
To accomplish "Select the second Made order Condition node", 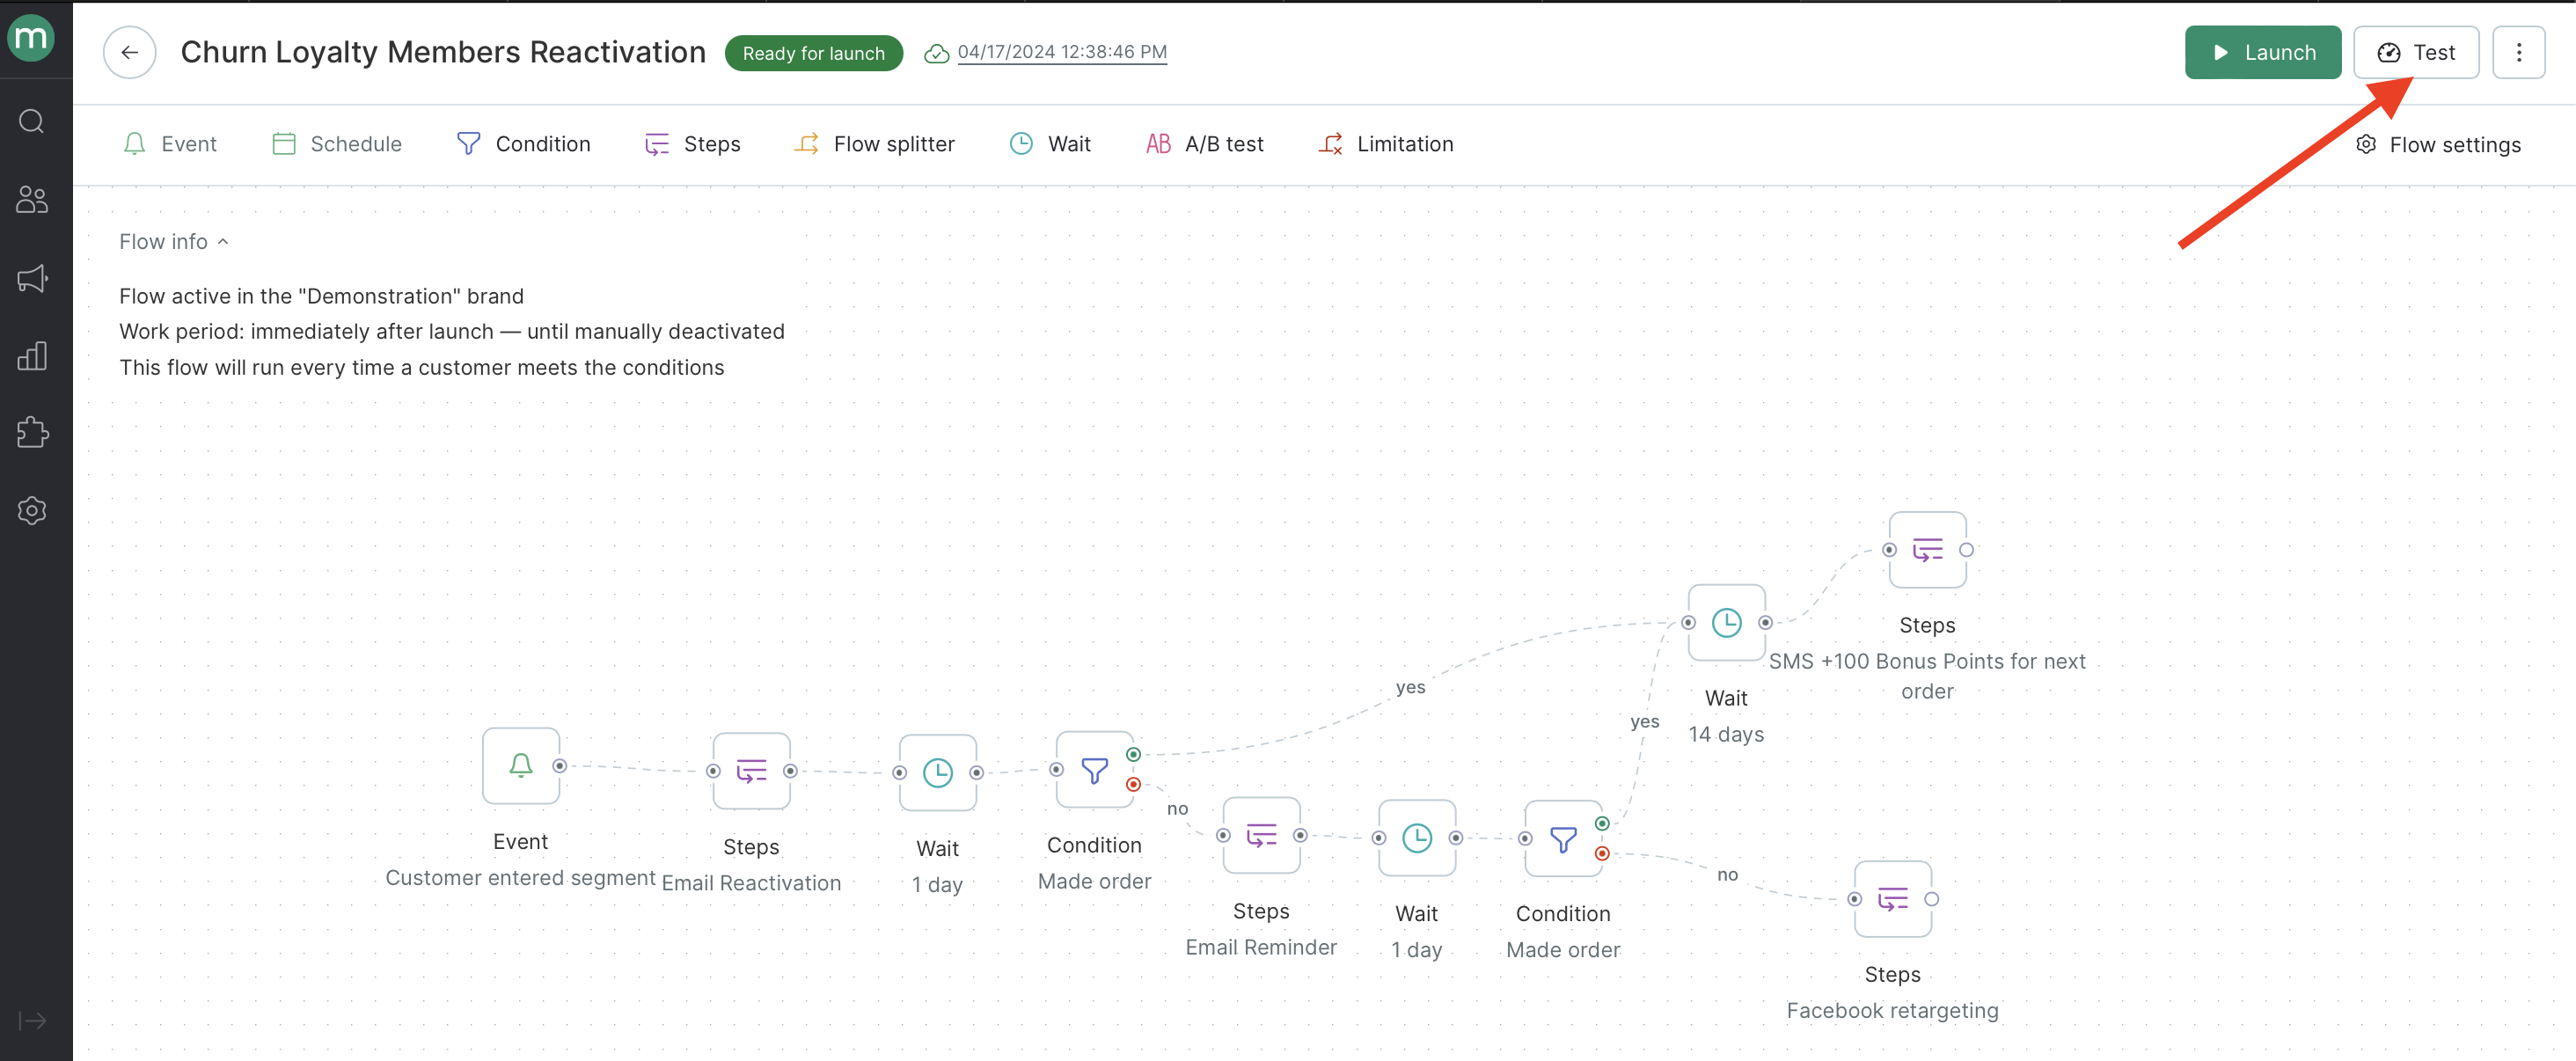I will point(1563,838).
